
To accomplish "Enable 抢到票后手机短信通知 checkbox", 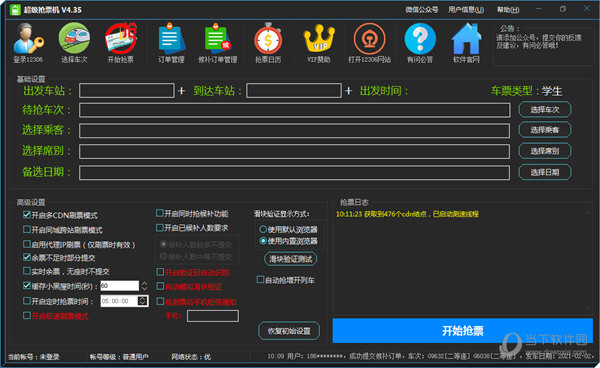I will click(160, 301).
